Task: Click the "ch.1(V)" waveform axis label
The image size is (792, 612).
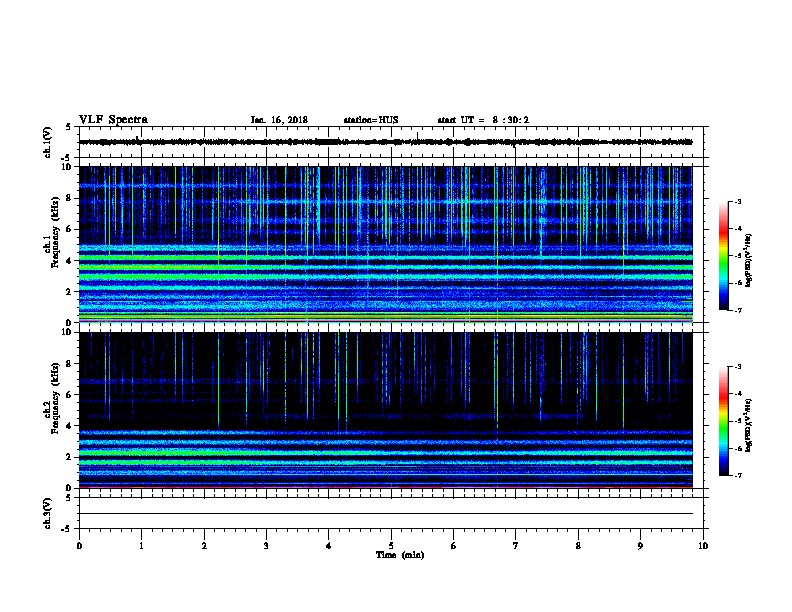Action: tap(47, 142)
